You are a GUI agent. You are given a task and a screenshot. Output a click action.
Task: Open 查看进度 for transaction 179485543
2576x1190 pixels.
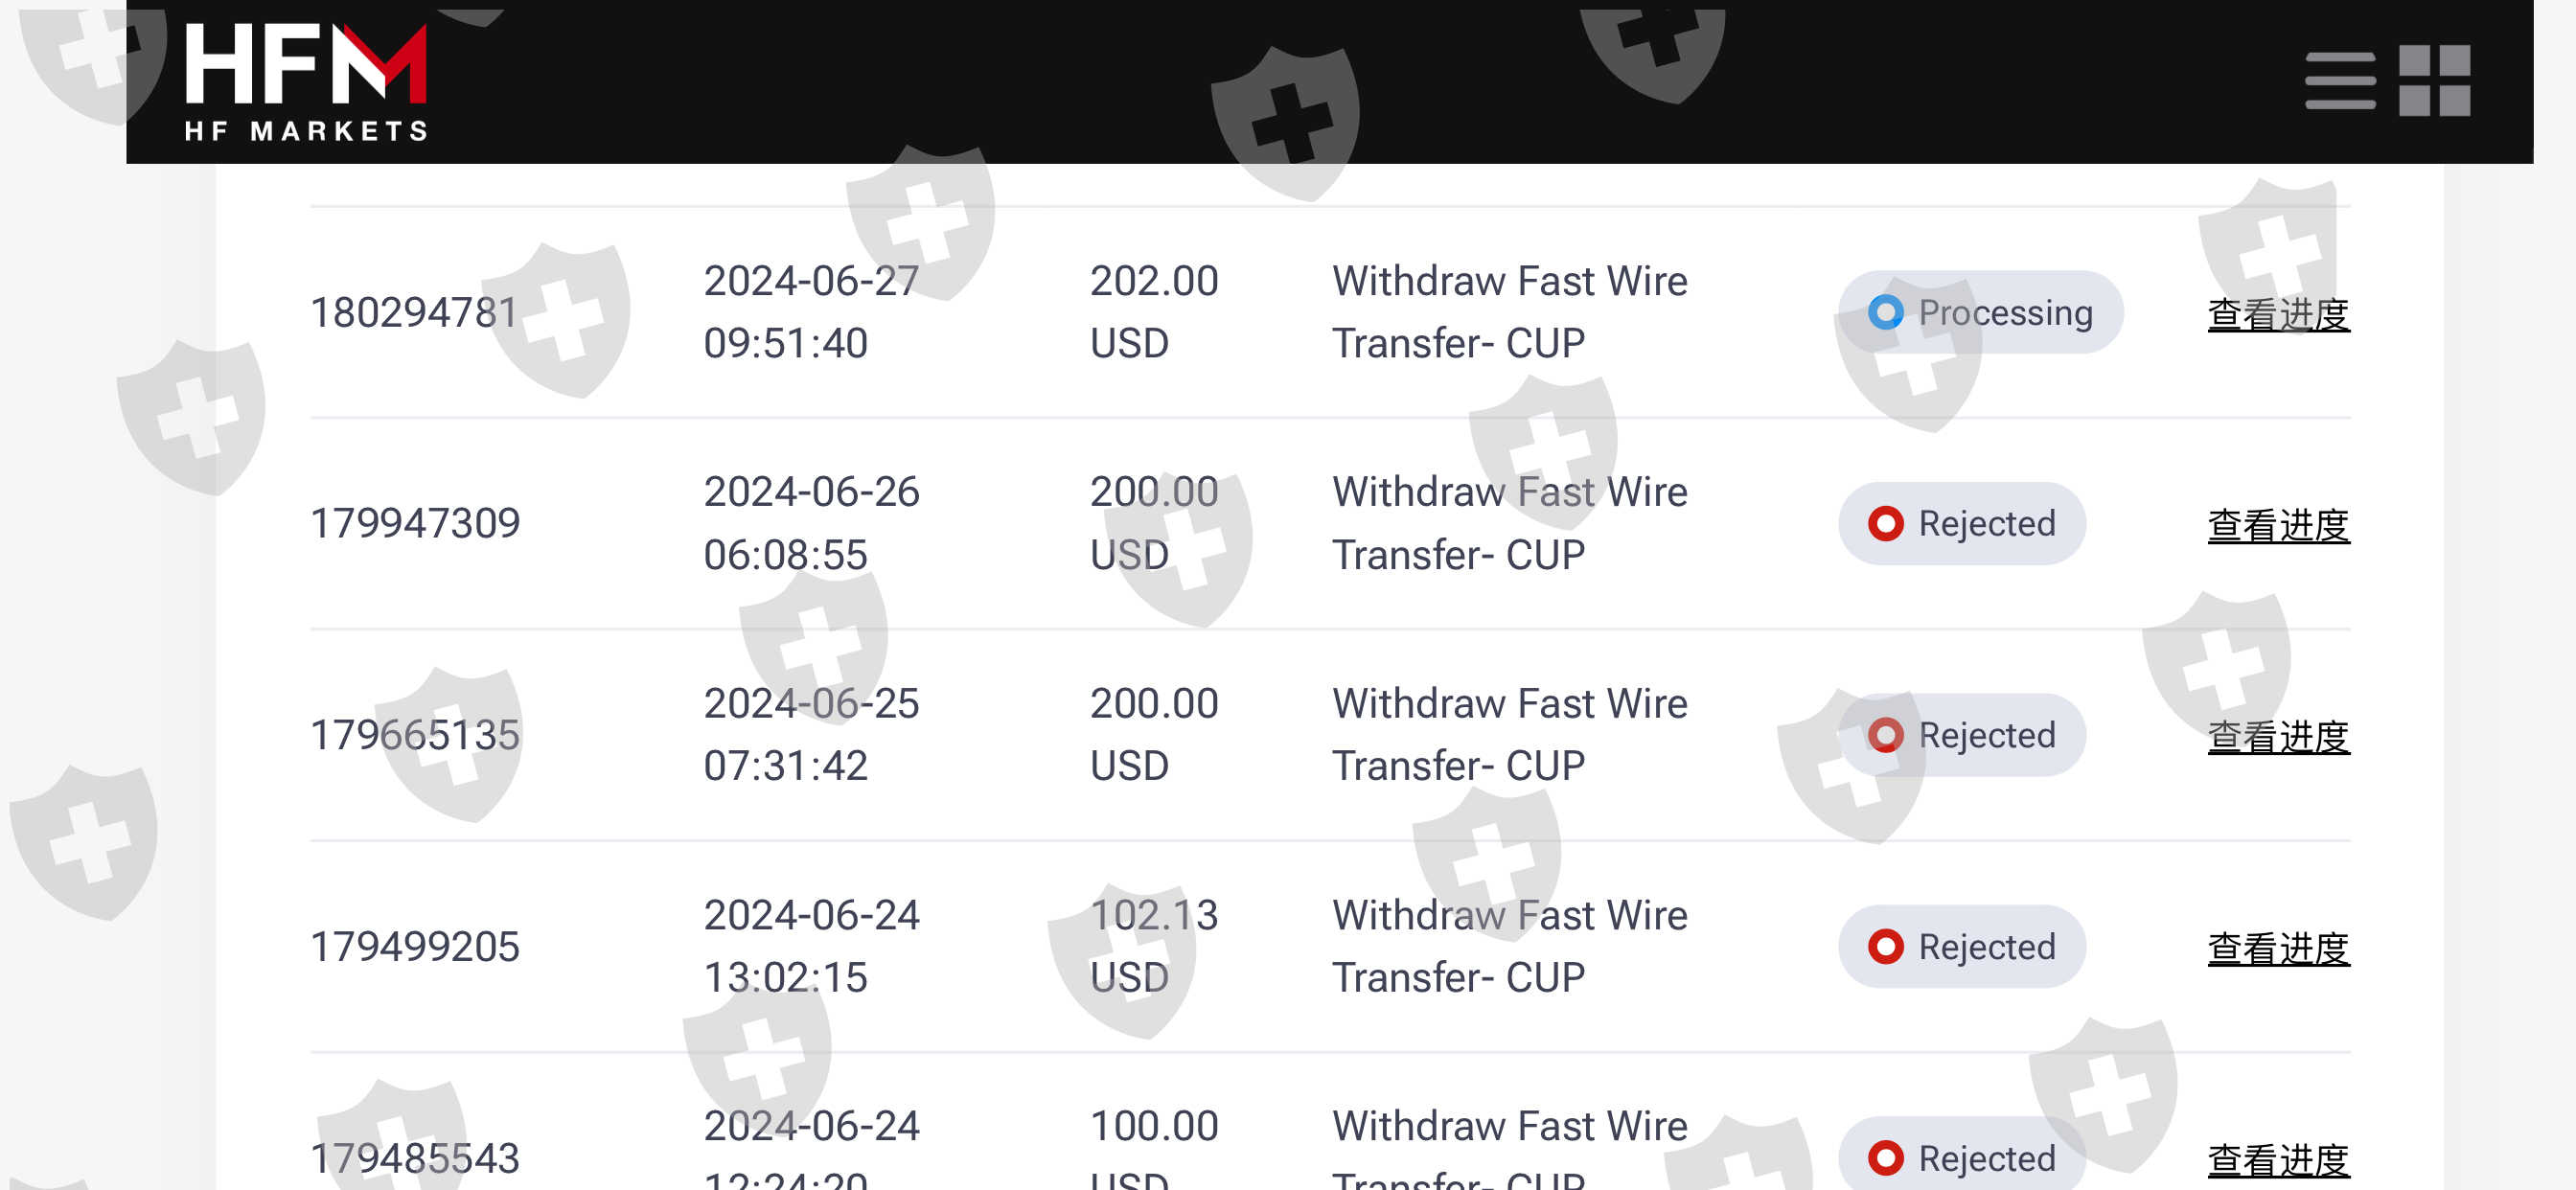click(x=2278, y=1159)
